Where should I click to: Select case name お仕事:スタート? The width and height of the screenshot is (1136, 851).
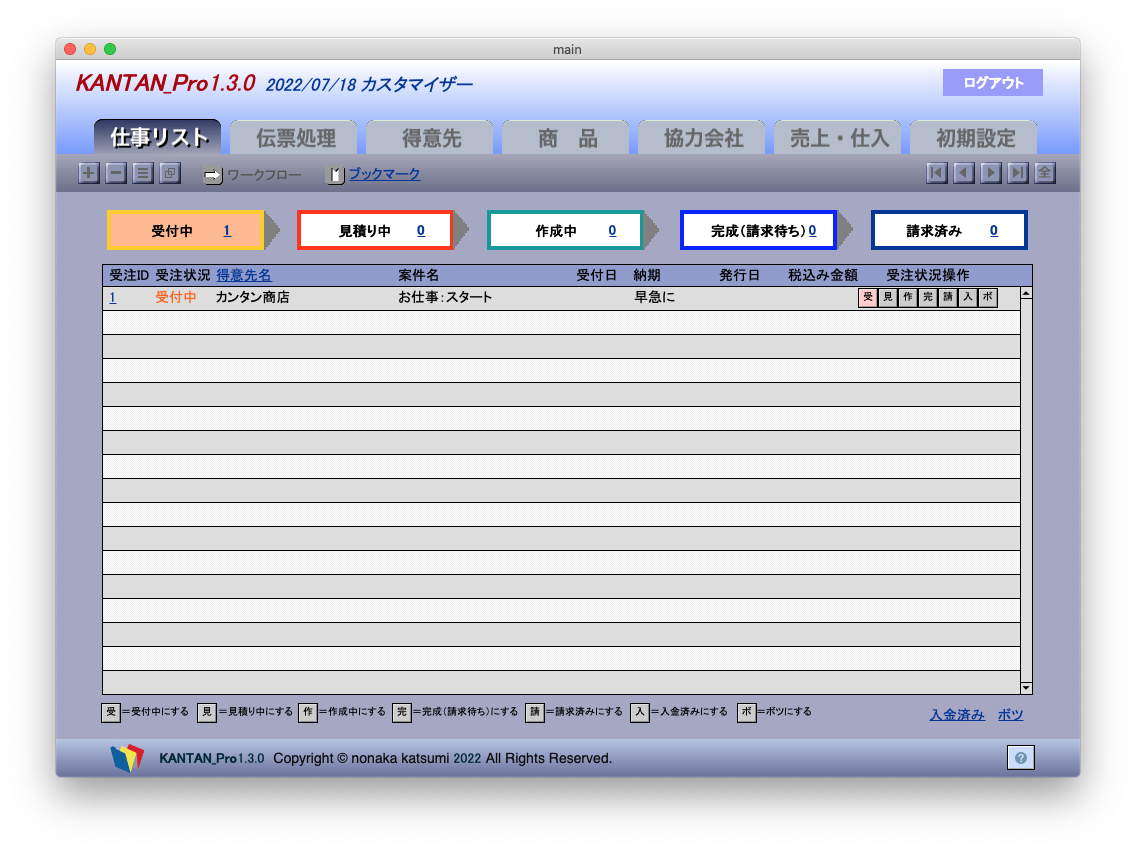[x=445, y=298]
